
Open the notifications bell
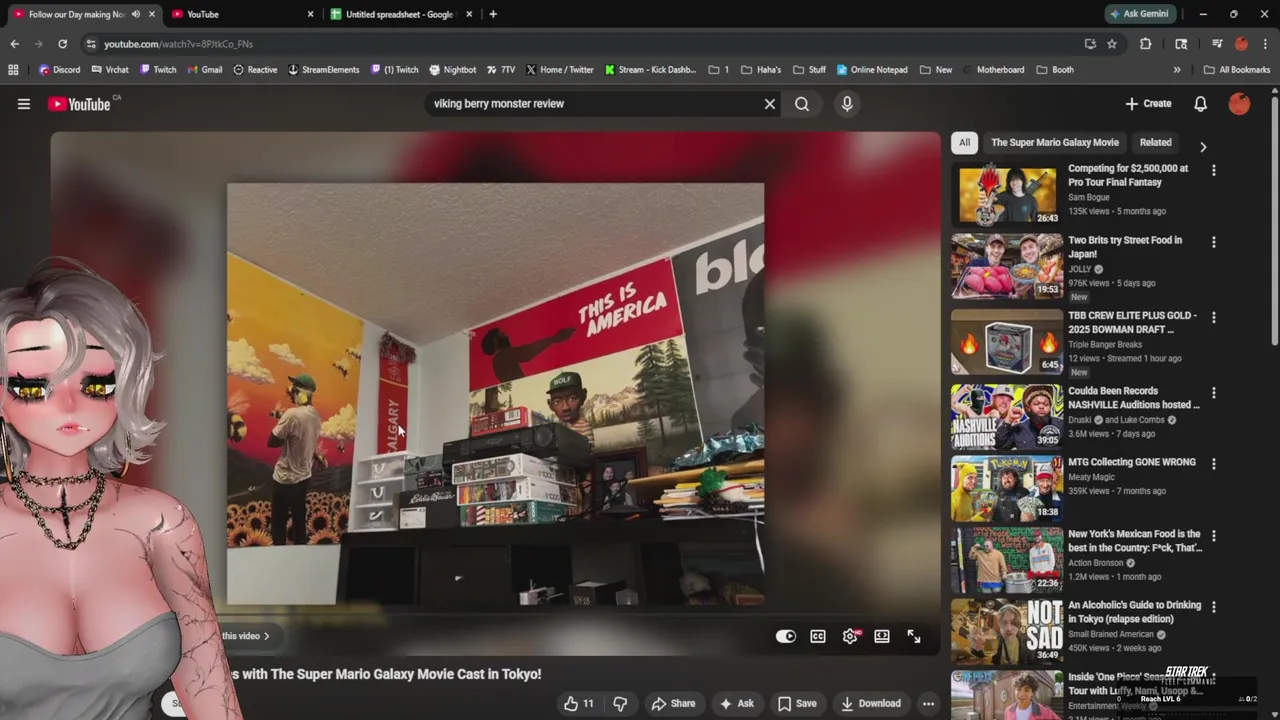pos(1200,104)
